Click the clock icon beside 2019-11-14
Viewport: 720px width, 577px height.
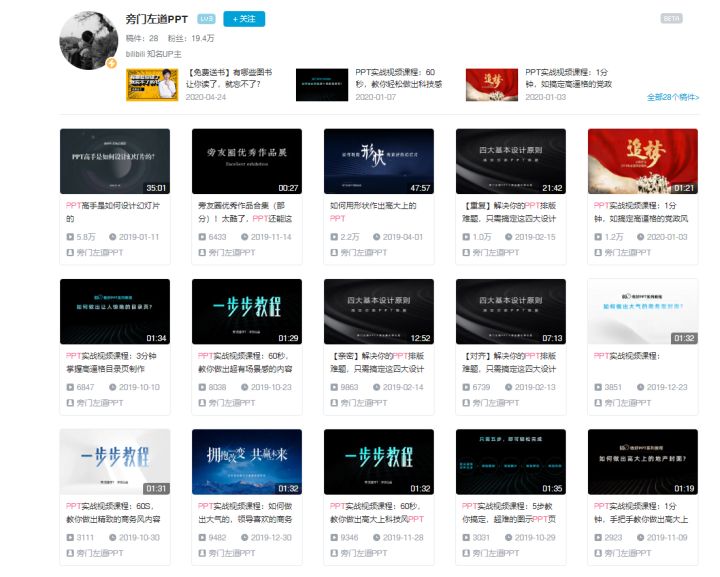tap(245, 237)
